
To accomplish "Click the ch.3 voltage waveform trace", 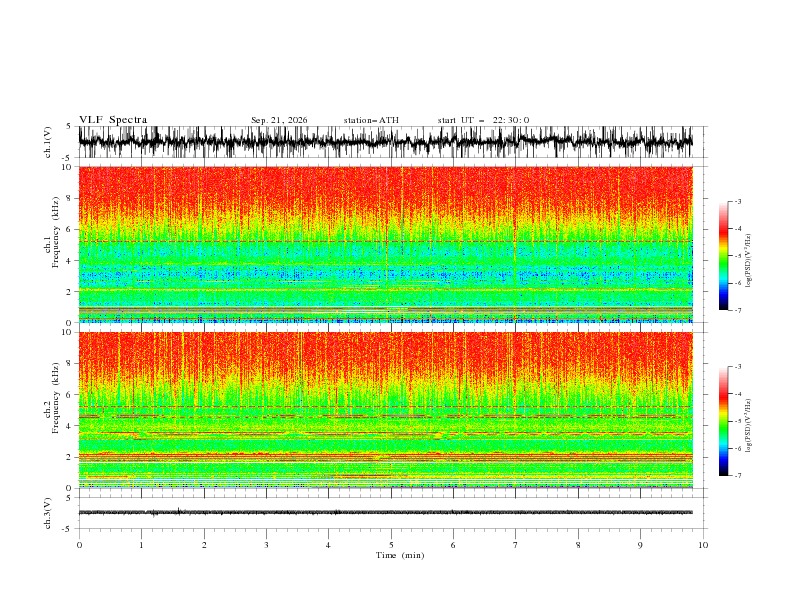I will [385, 513].
